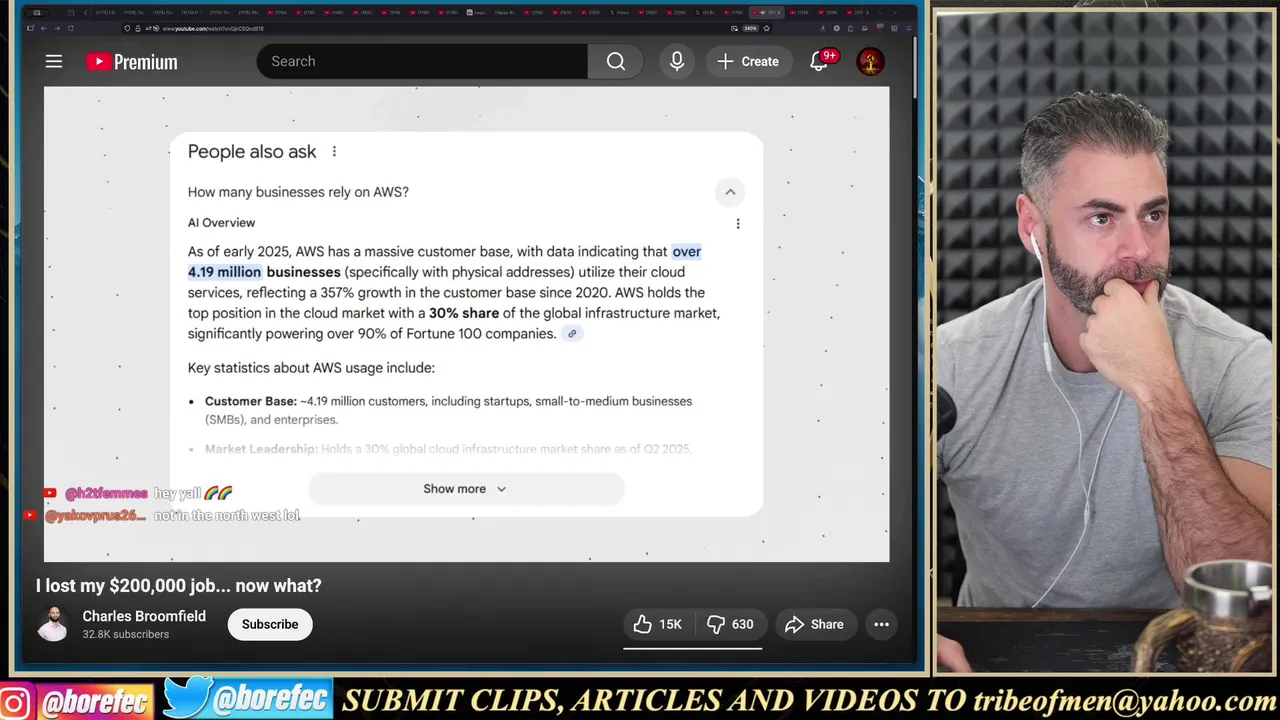Reset the 240% zoom badge in address bar

[750, 28]
